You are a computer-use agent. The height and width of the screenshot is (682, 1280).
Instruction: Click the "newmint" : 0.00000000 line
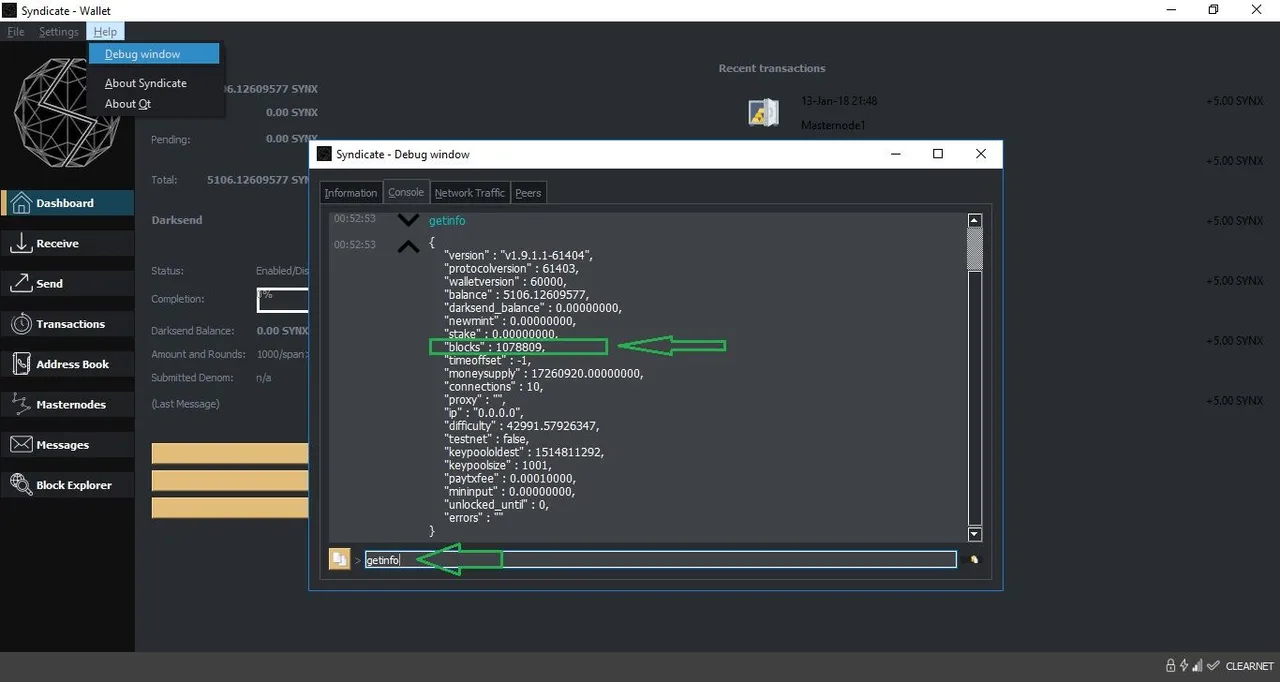click(510, 321)
